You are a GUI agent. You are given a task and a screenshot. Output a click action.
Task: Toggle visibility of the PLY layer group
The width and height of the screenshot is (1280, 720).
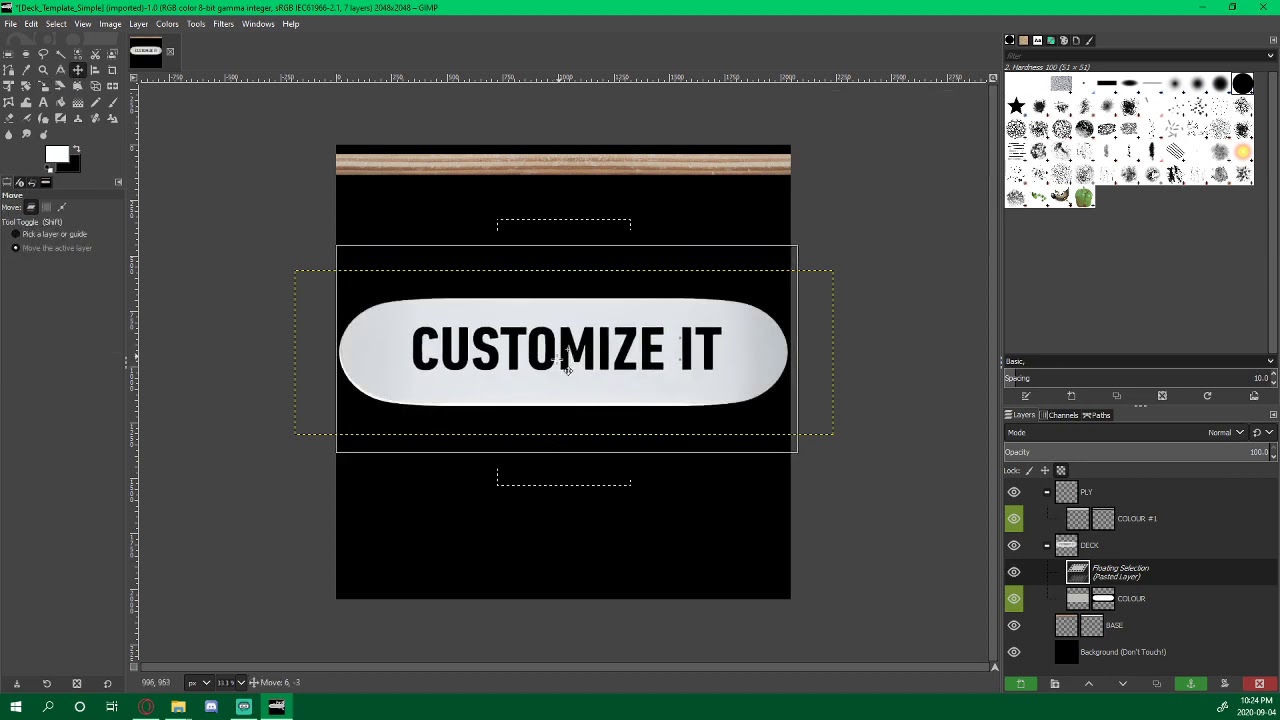[1014, 492]
